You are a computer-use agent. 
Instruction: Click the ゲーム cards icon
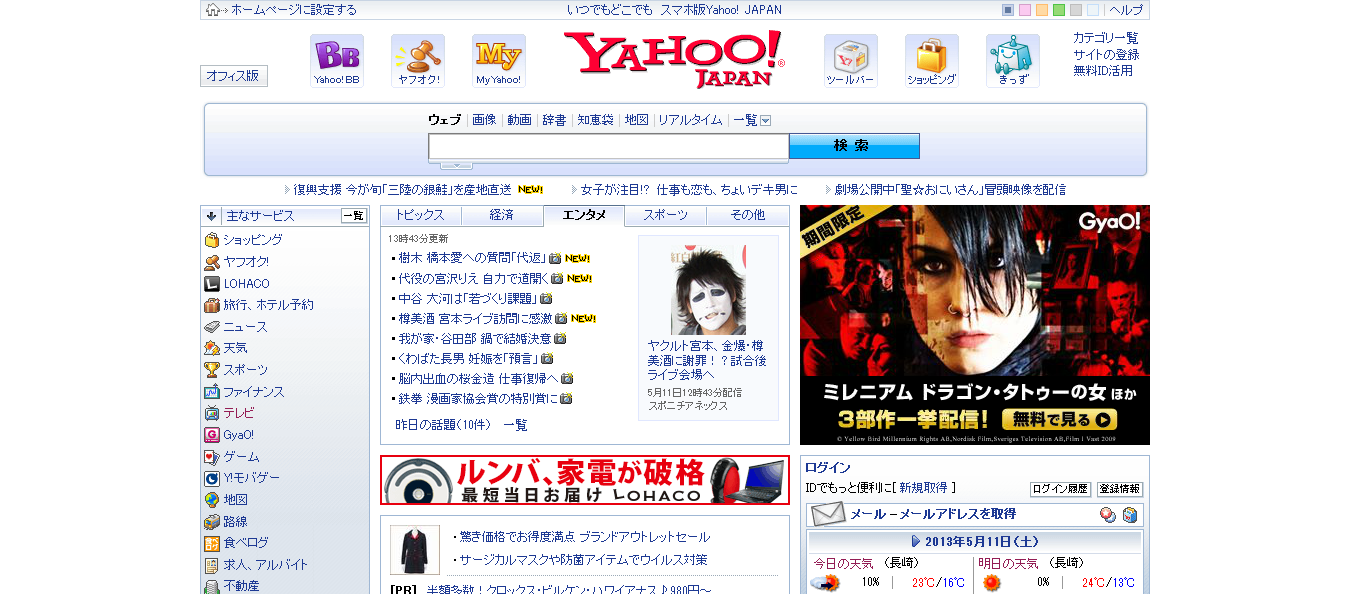point(212,457)
